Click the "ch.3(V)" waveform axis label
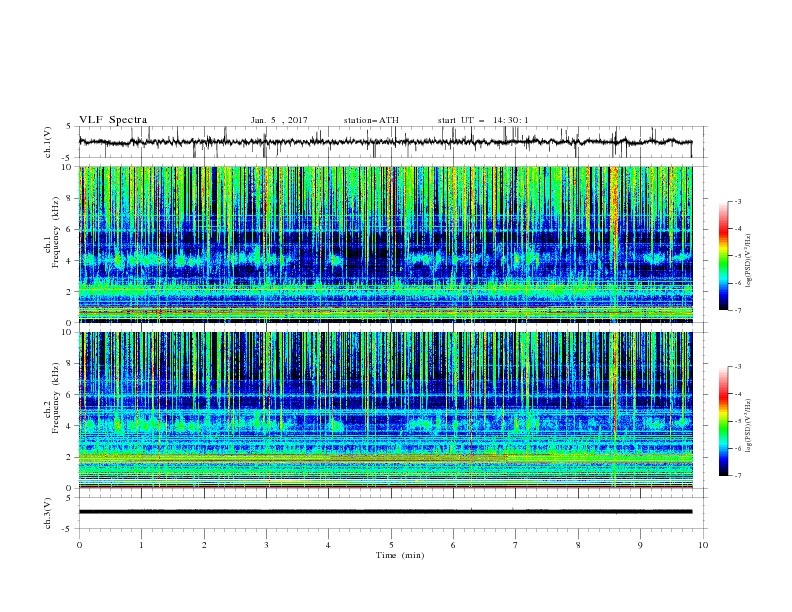 [x=48, y=513]
